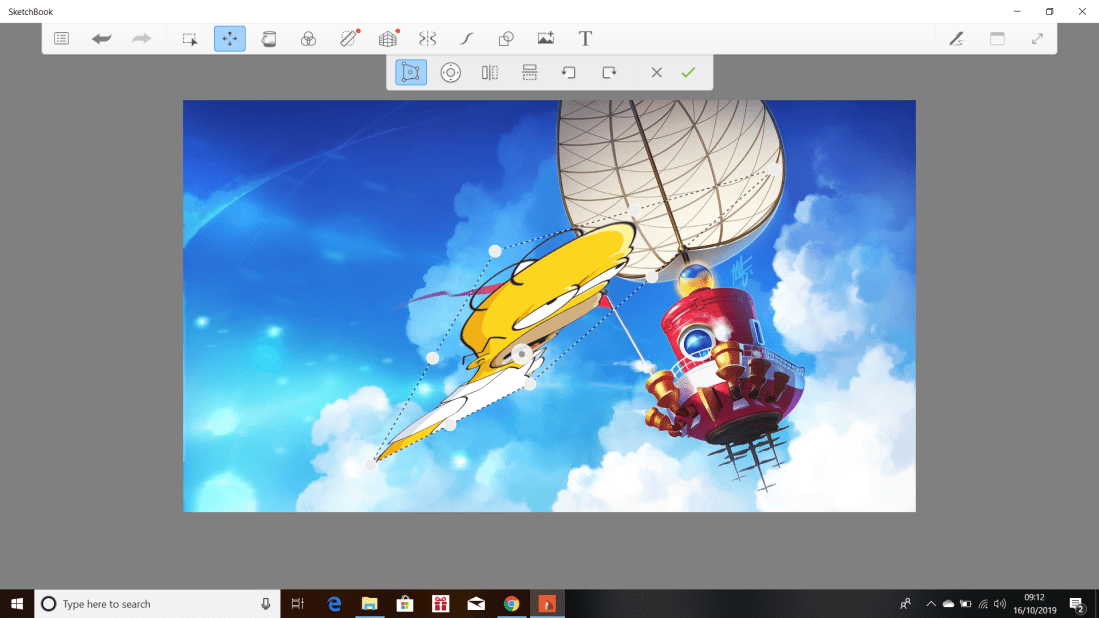Select the Symmetry tool
Viewport: 1099px width, 618px height.
click(428, 38)
